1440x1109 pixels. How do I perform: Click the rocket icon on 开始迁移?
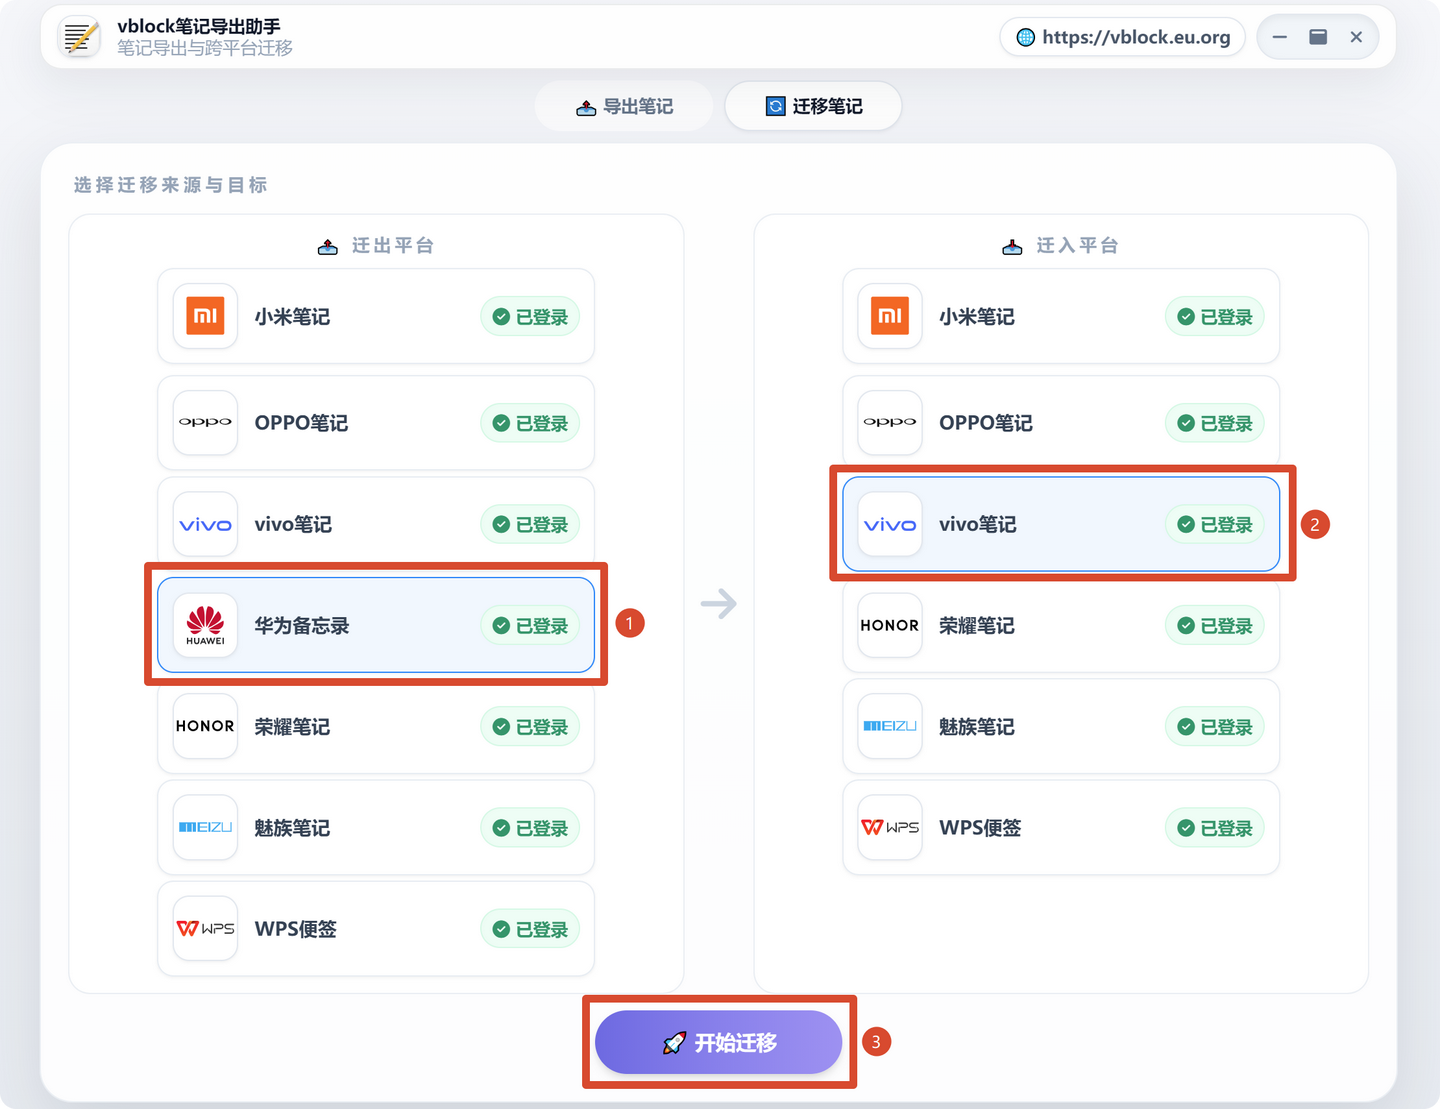(674, 1043)
